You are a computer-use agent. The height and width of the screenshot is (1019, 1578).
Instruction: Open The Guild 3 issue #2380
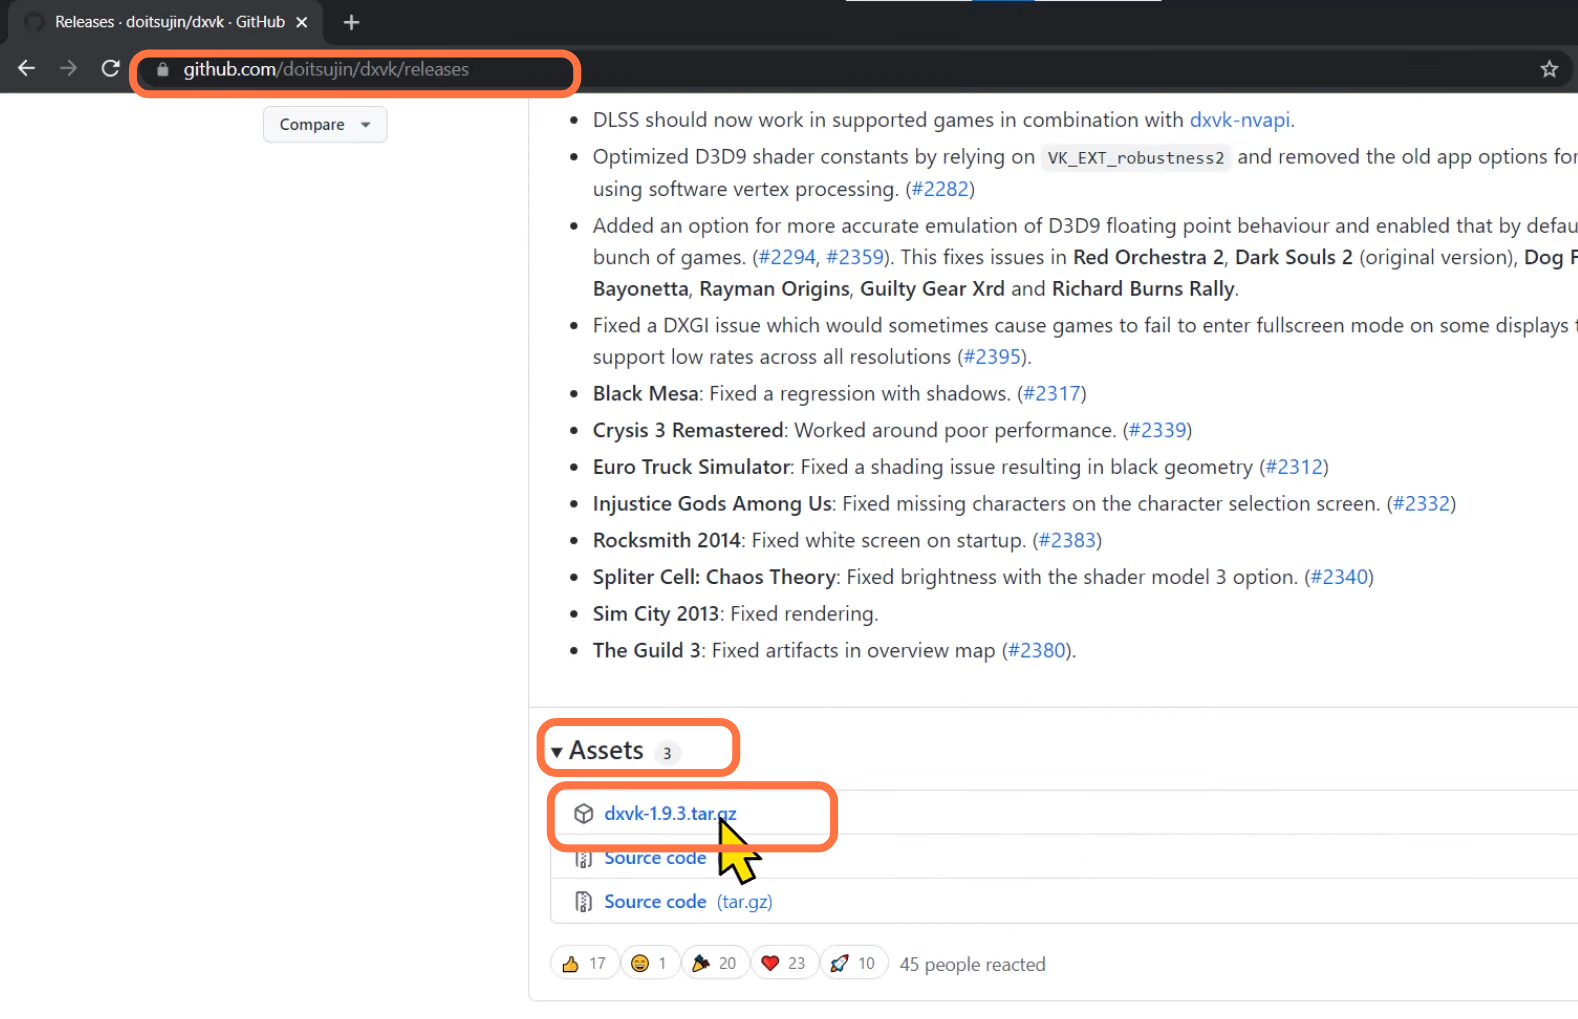tap(1037, 651)
